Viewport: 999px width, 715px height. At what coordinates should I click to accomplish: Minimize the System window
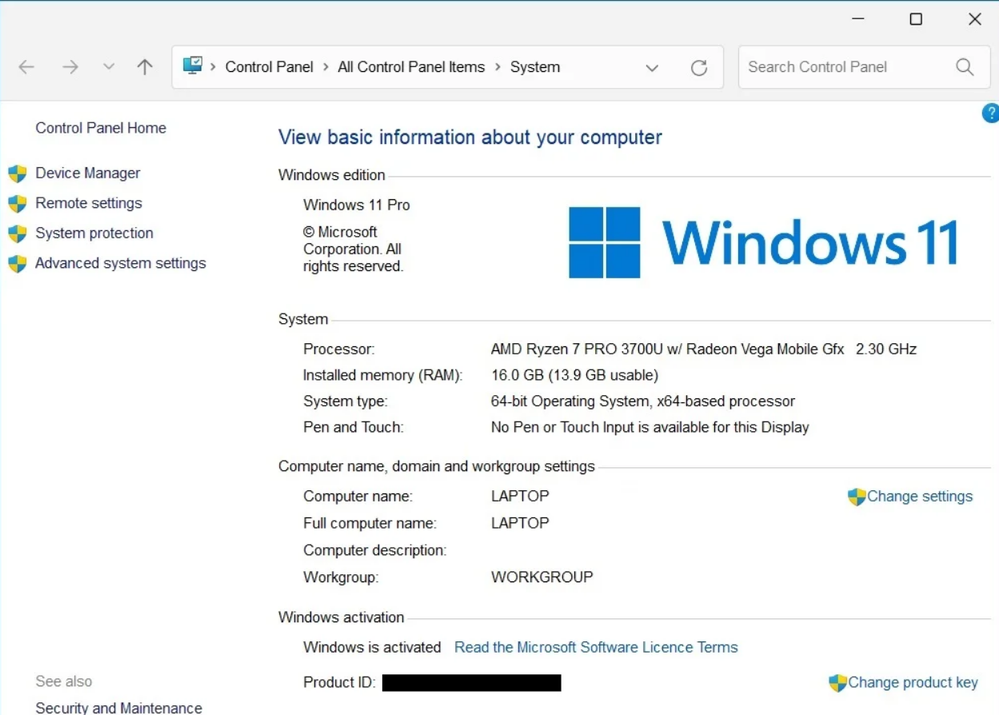click(x=858, y=19)
